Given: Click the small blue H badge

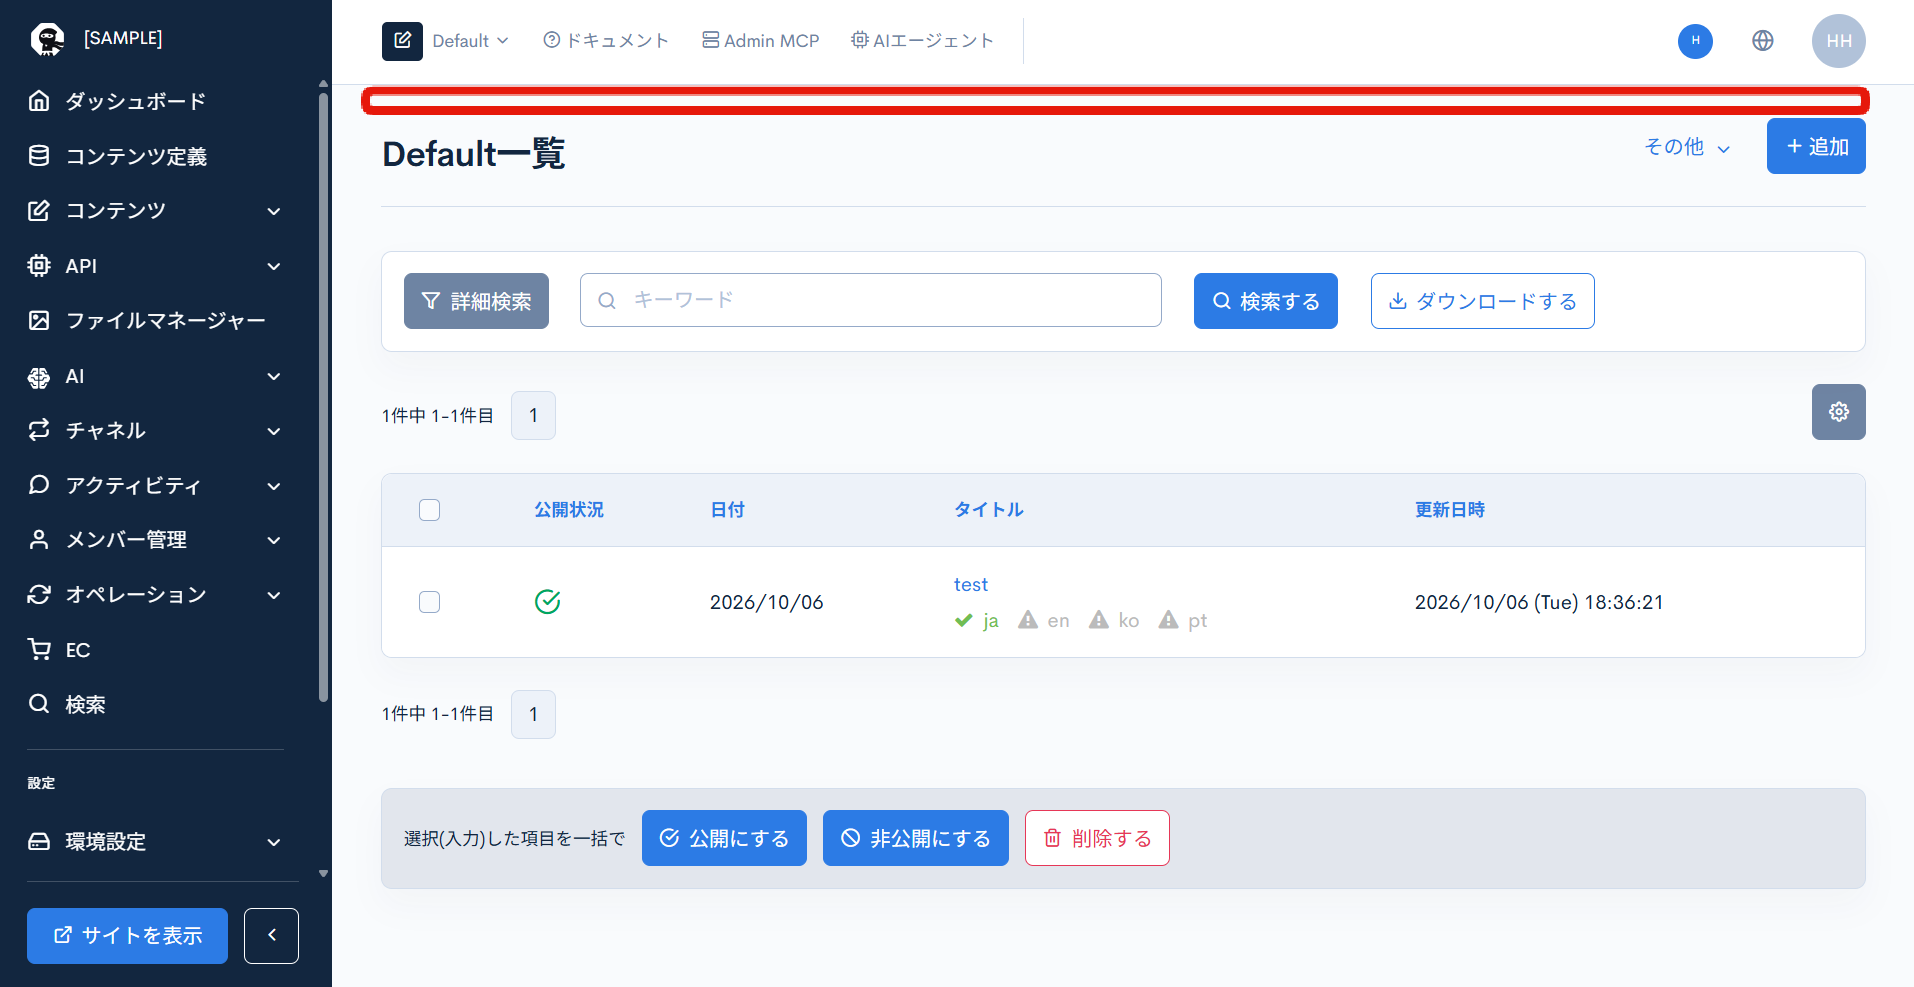Looking at the screenshot, I should point(1695,41).
